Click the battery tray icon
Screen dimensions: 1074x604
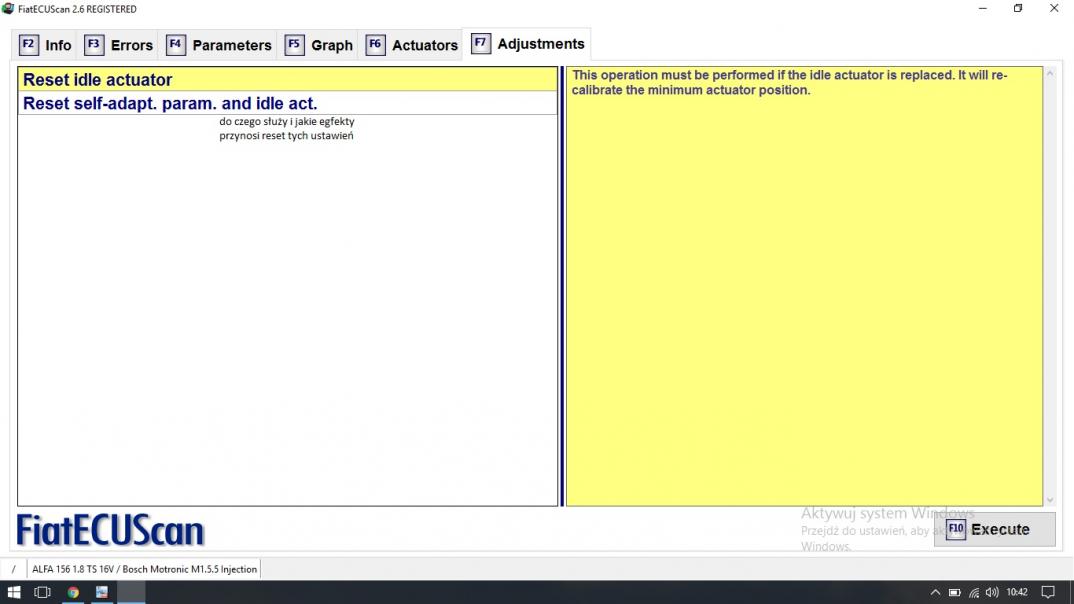(955, 592)
